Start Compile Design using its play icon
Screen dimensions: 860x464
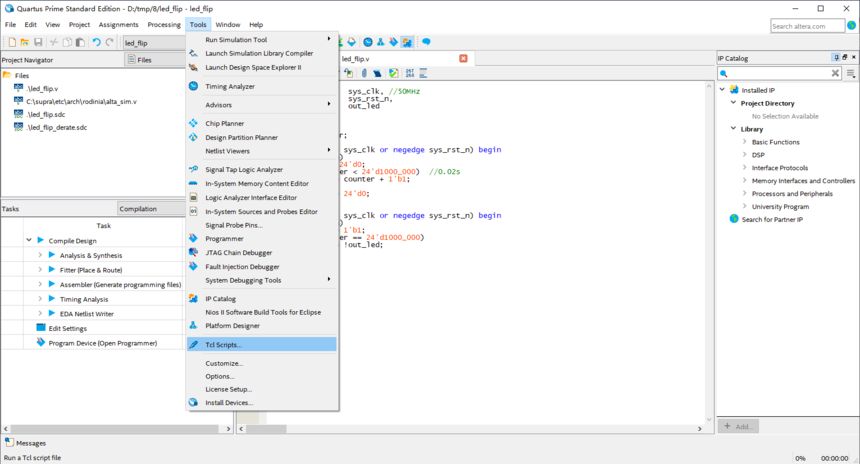click(x=41, y=240)
